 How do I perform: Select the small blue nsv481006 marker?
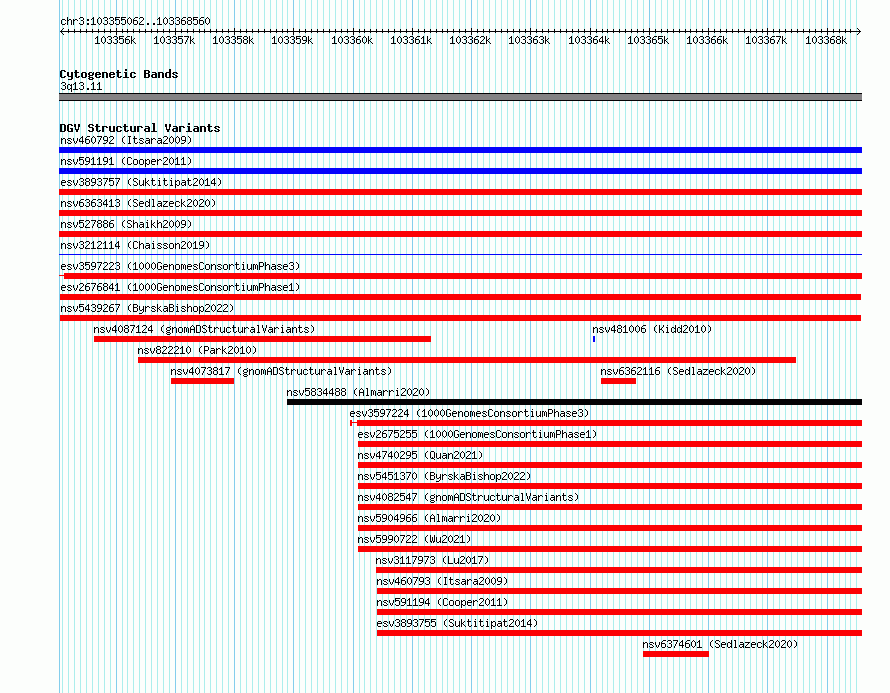pos(594,339)
